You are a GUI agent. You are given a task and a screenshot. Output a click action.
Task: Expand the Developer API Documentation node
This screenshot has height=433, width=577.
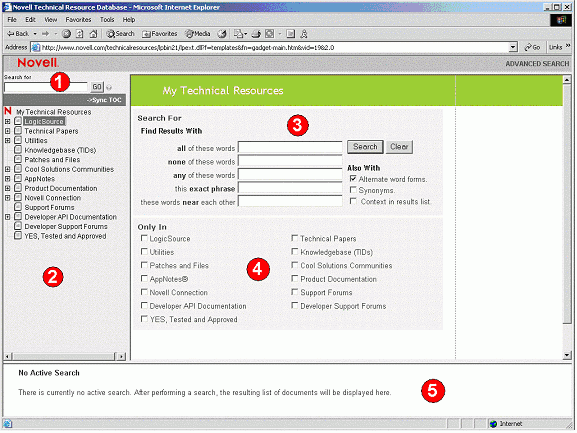click(x=7, y=217)
